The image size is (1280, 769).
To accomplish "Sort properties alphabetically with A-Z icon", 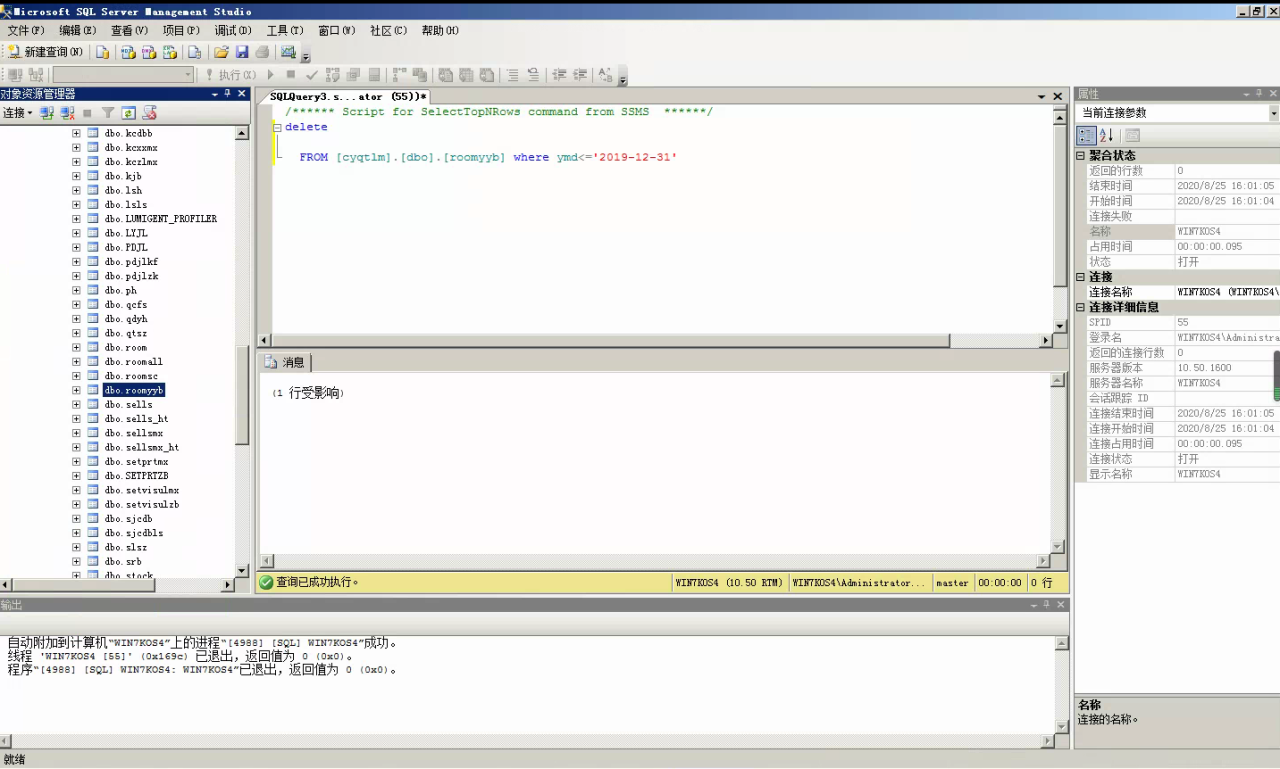I will point(1106,135).
